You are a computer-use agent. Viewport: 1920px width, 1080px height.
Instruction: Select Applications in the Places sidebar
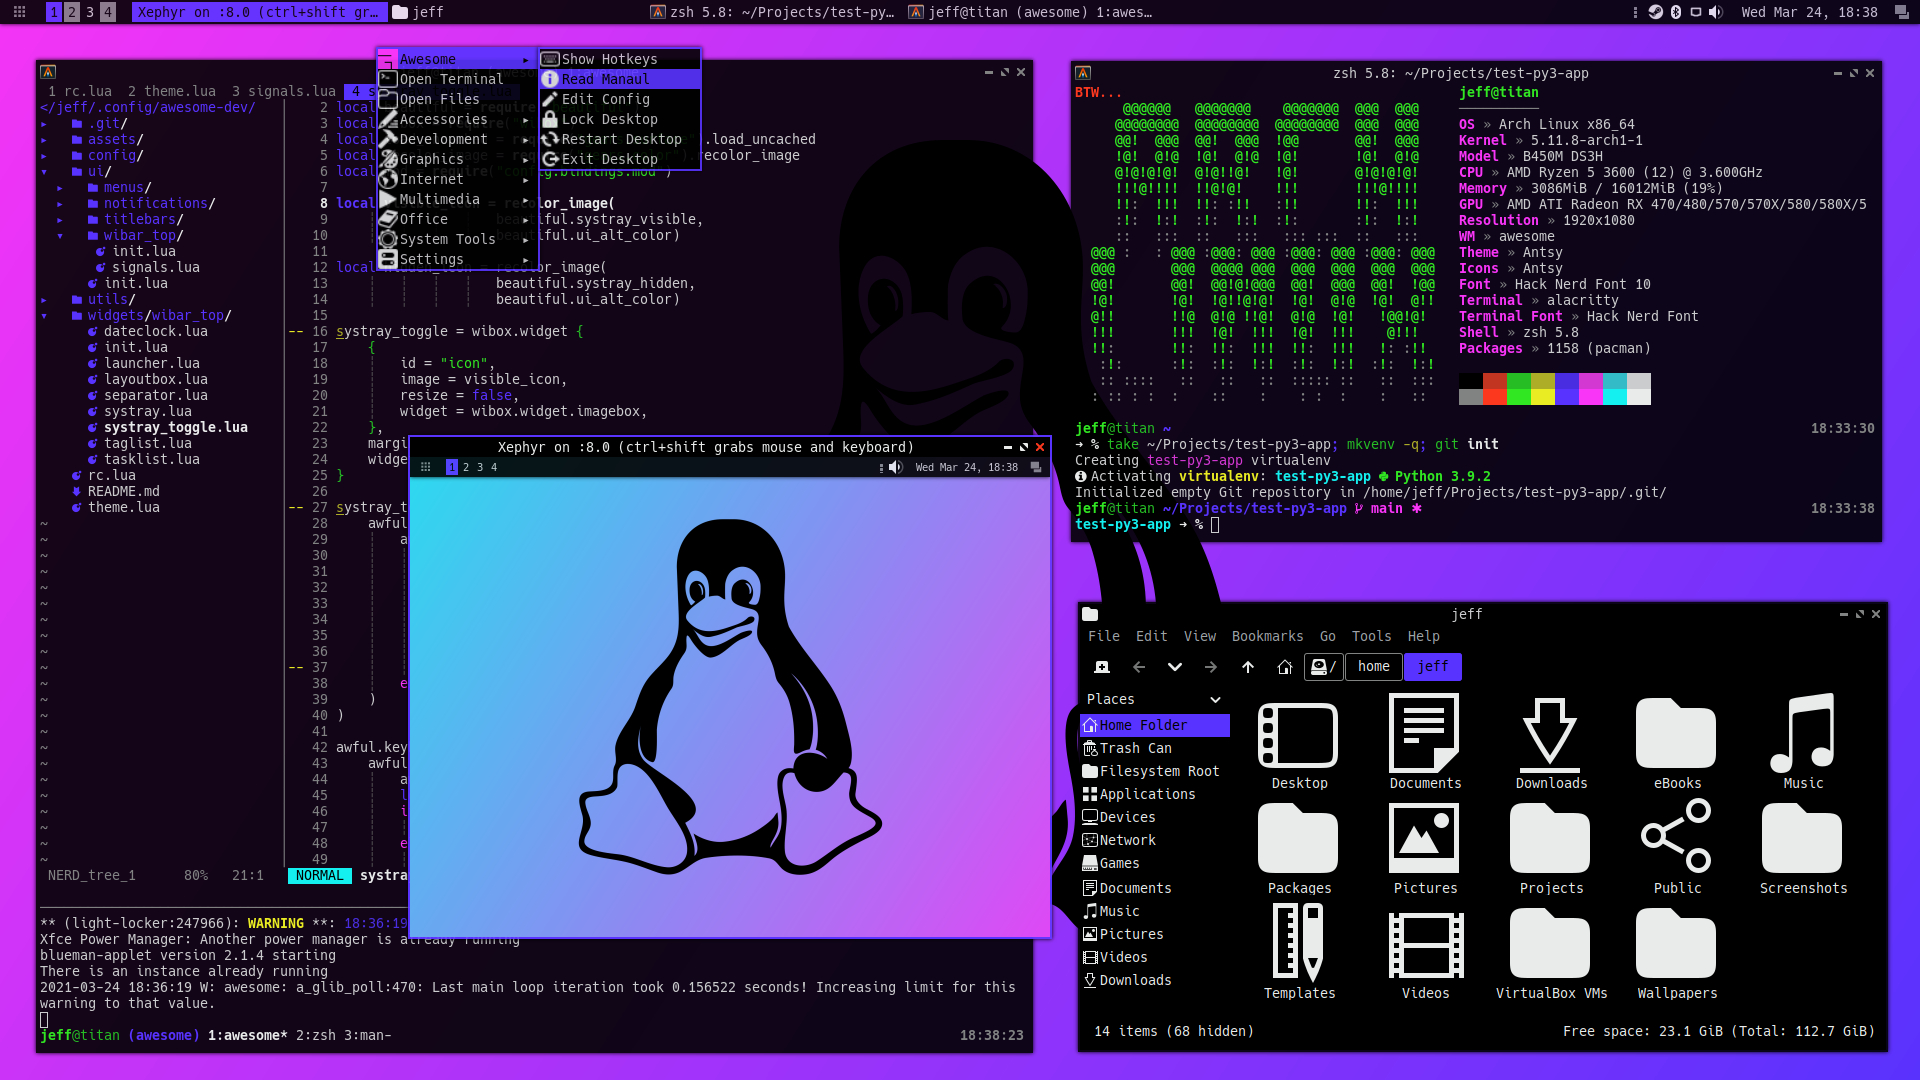point(1155,794)
